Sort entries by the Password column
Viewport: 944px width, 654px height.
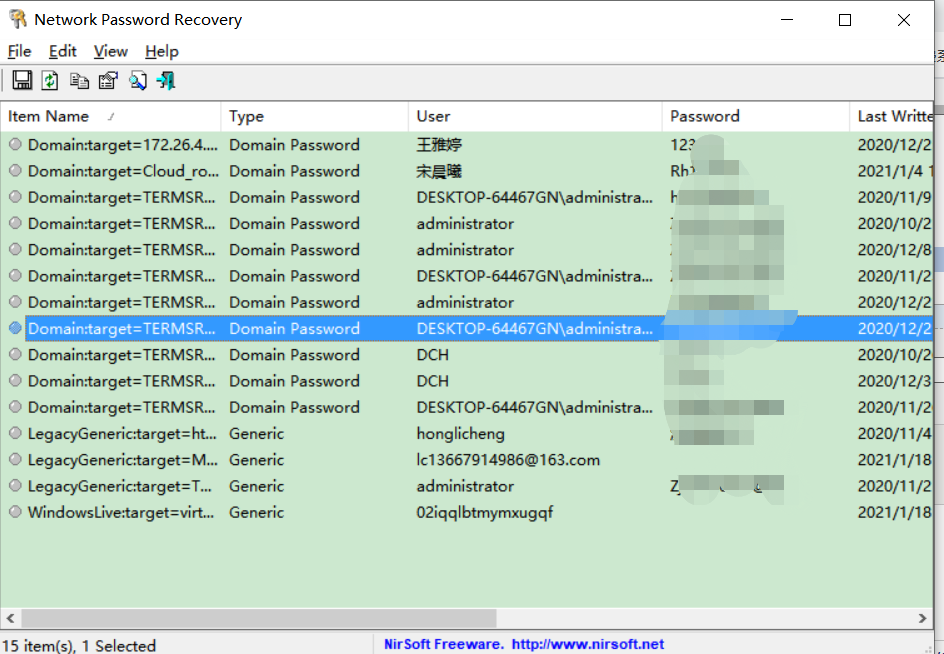click(x=705, y=116)
